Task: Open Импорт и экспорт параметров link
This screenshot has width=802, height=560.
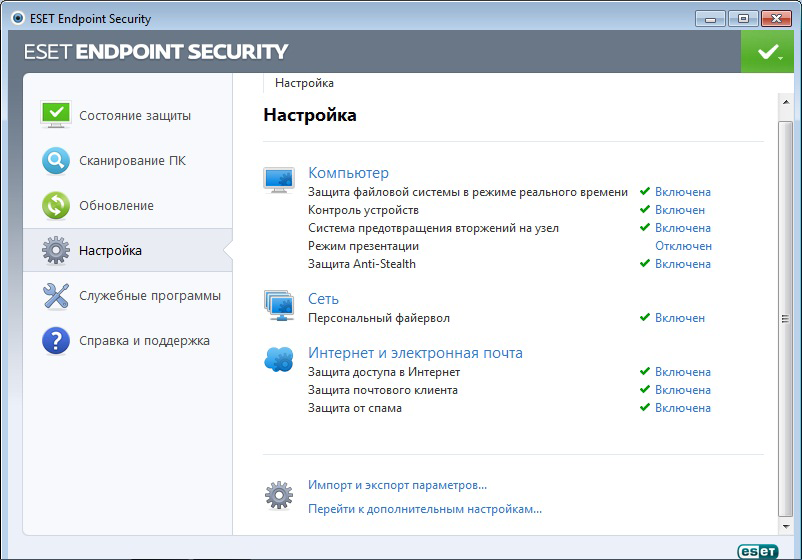Action: coord(397,485)
